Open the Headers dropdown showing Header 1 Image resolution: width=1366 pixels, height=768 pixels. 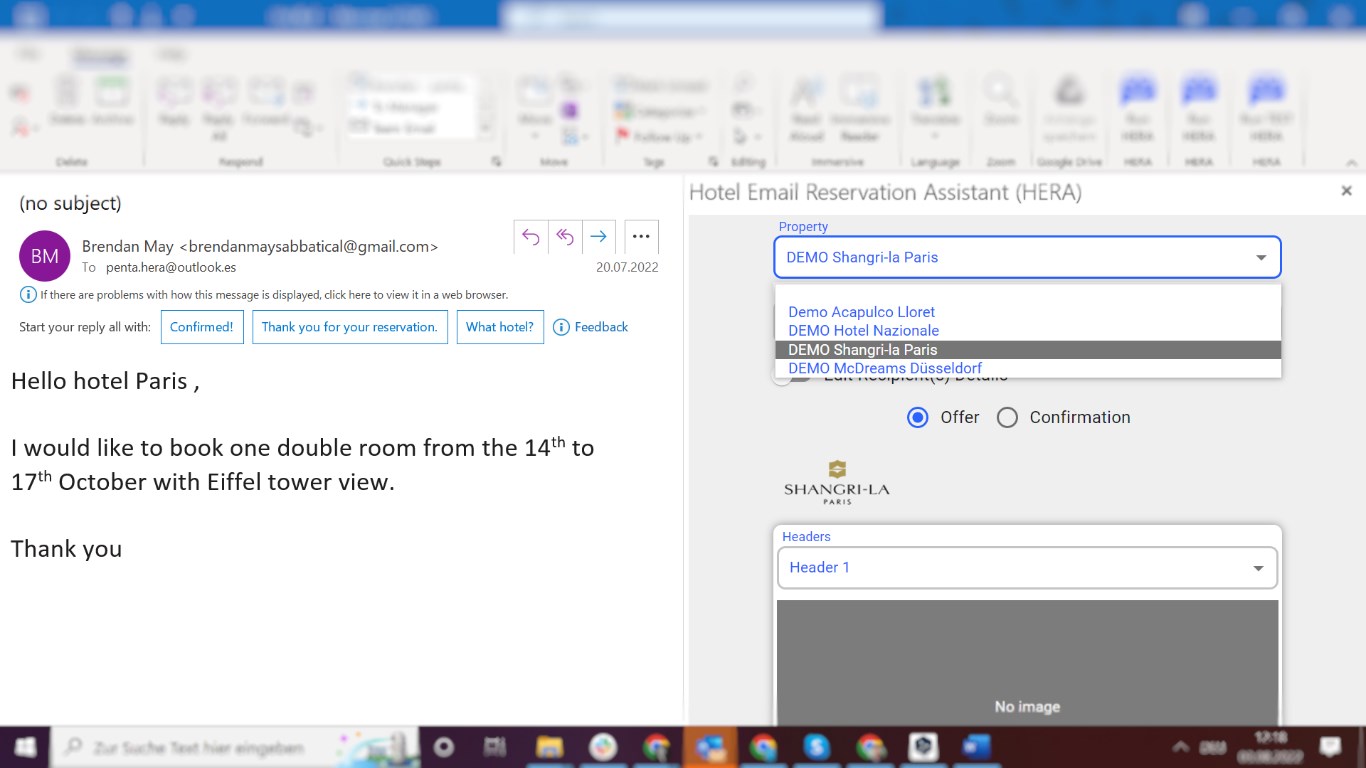click(x=1027, y=567)
